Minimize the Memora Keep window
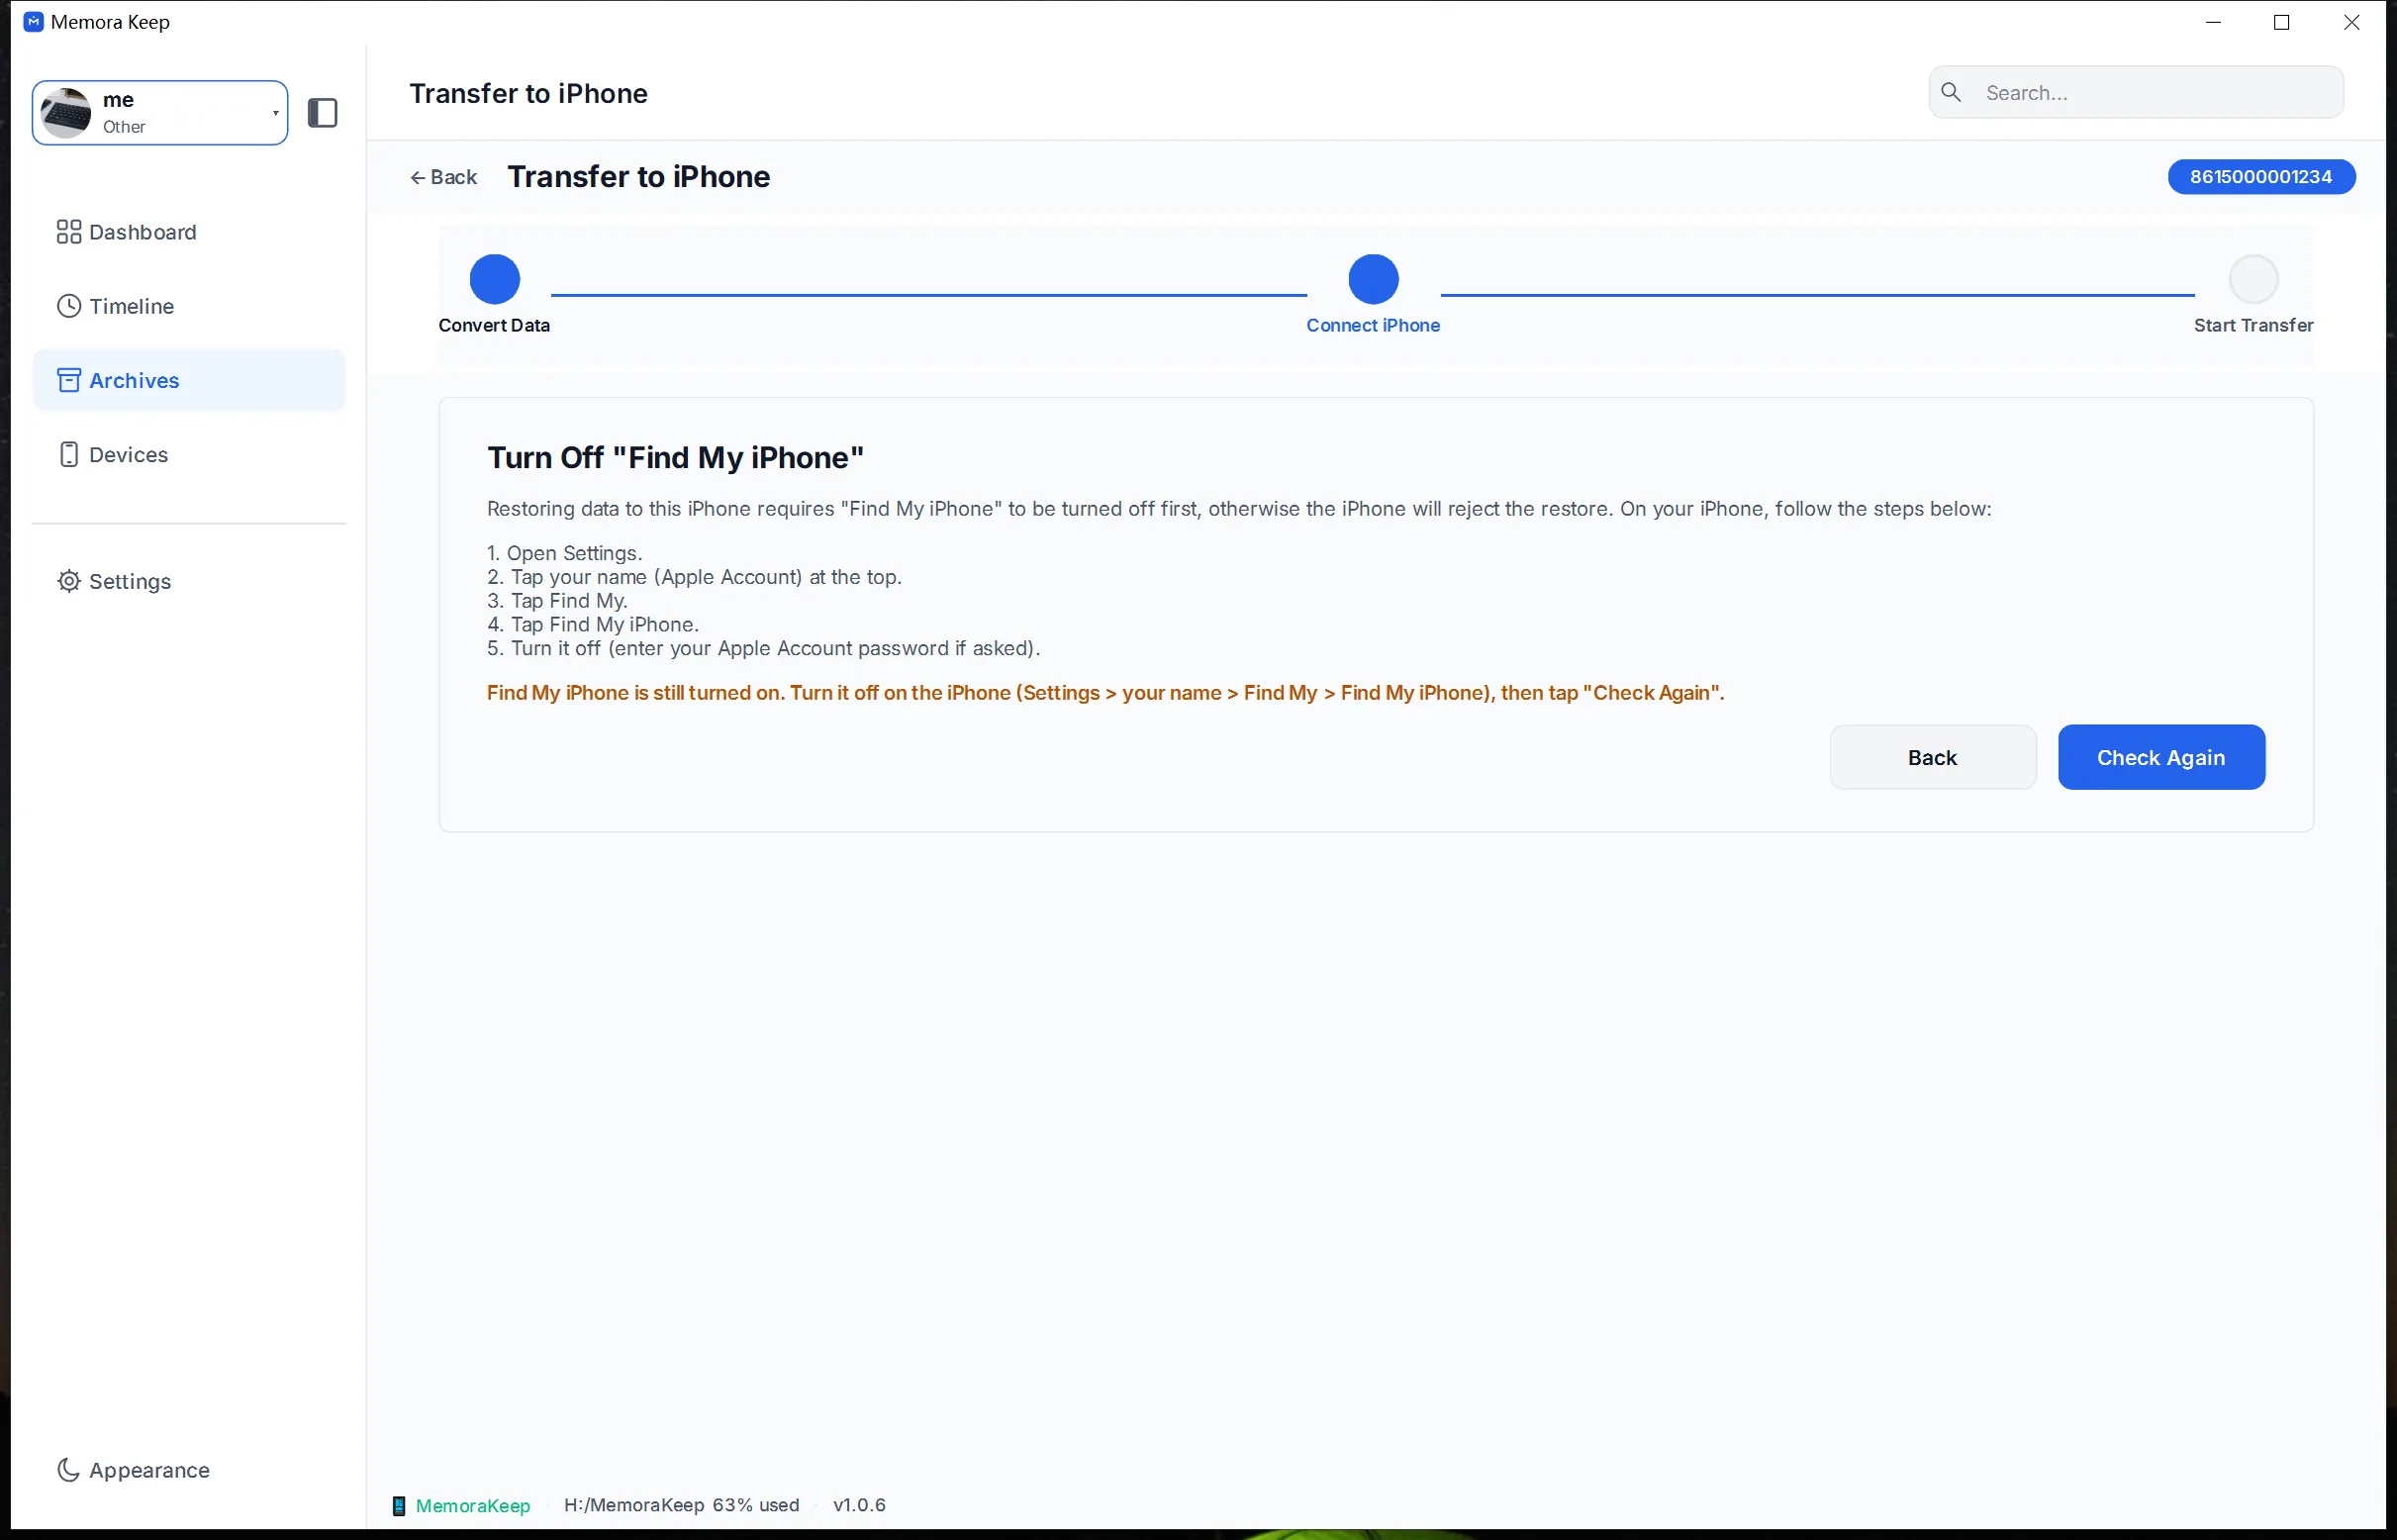This screenshot has height=1540, width=2397. (x=2212, y=22)
